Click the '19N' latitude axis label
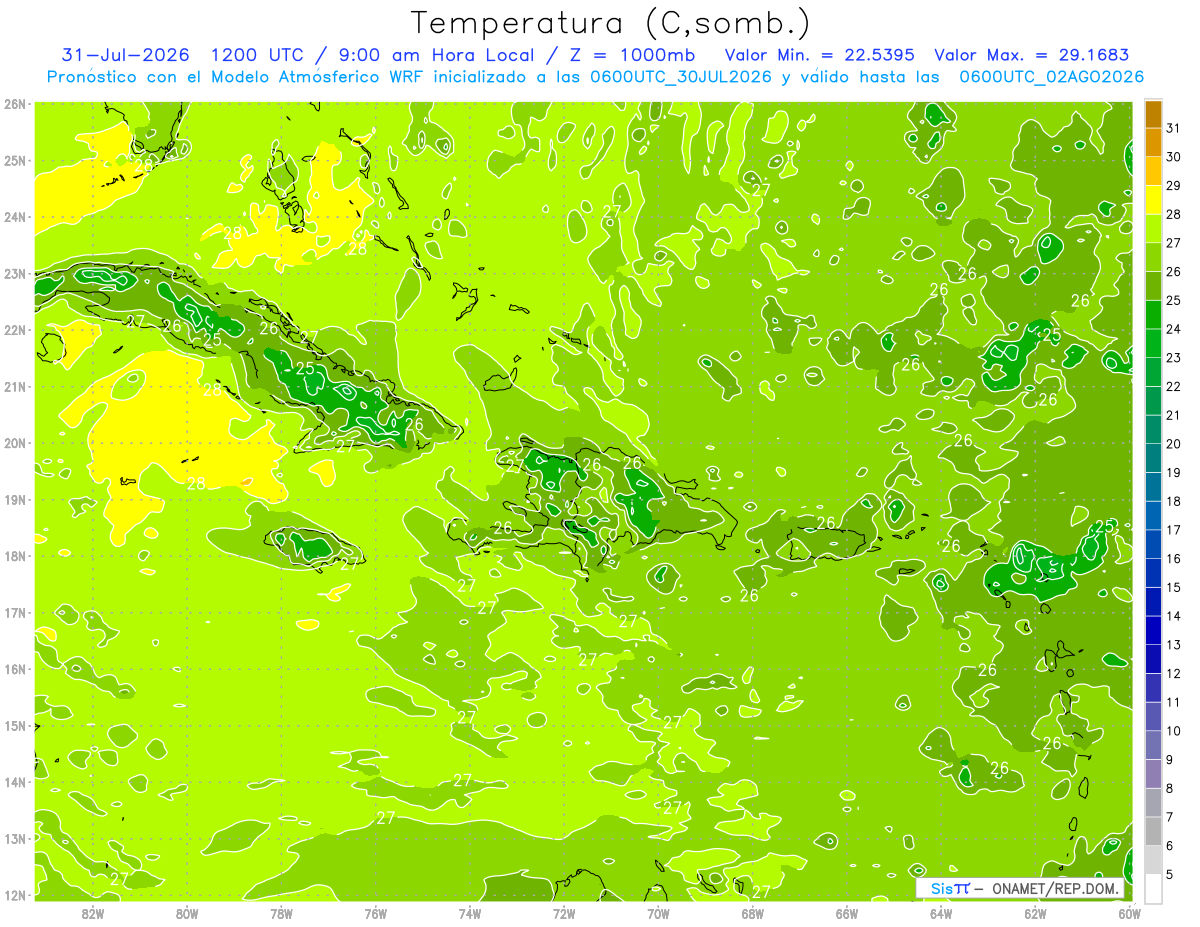 16,499
